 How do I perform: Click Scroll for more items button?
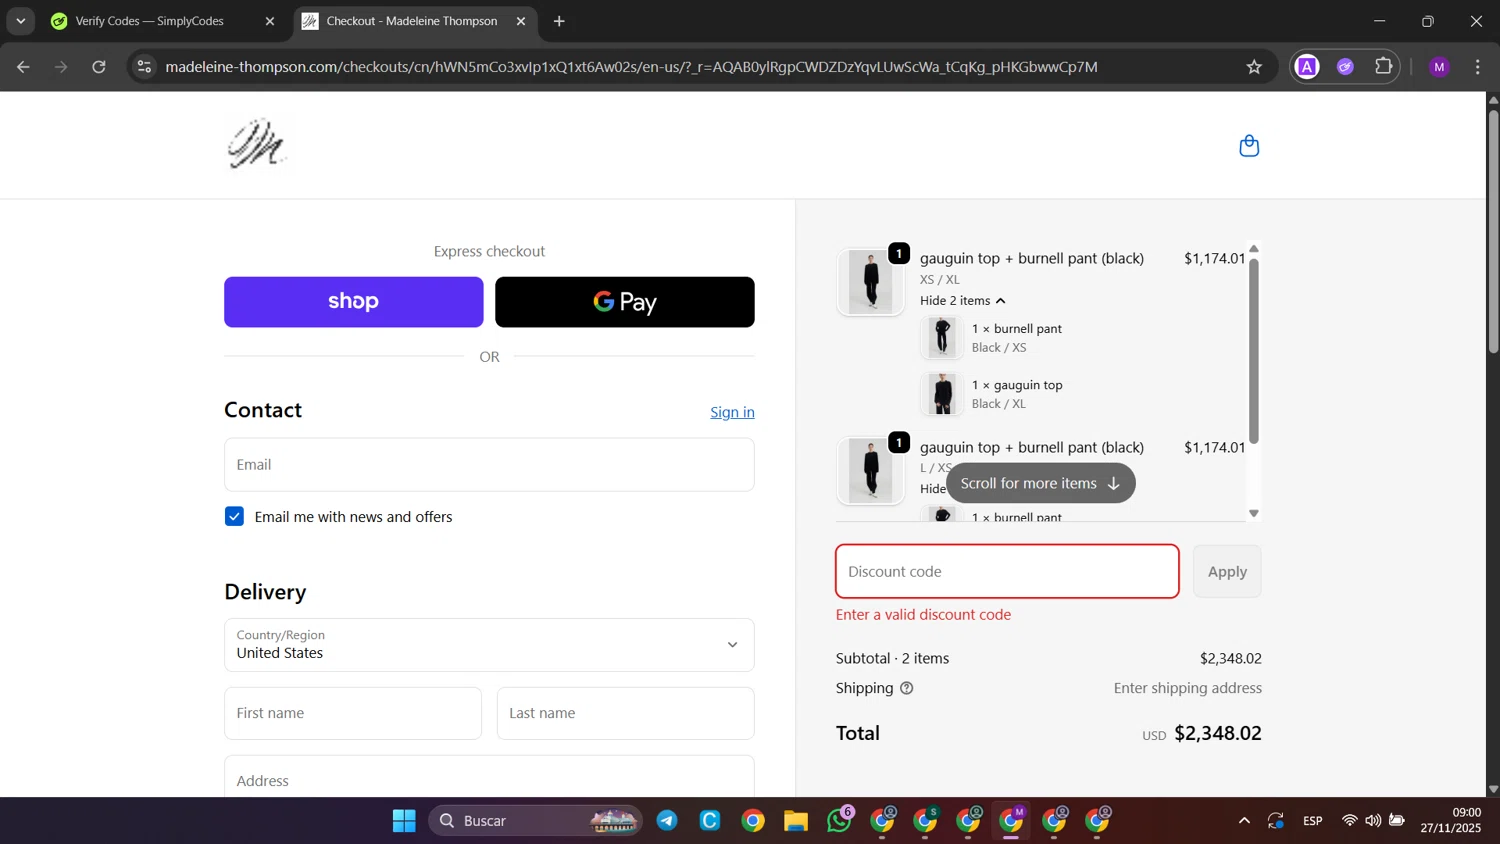pyautogui.click(x=1040, y=483)
